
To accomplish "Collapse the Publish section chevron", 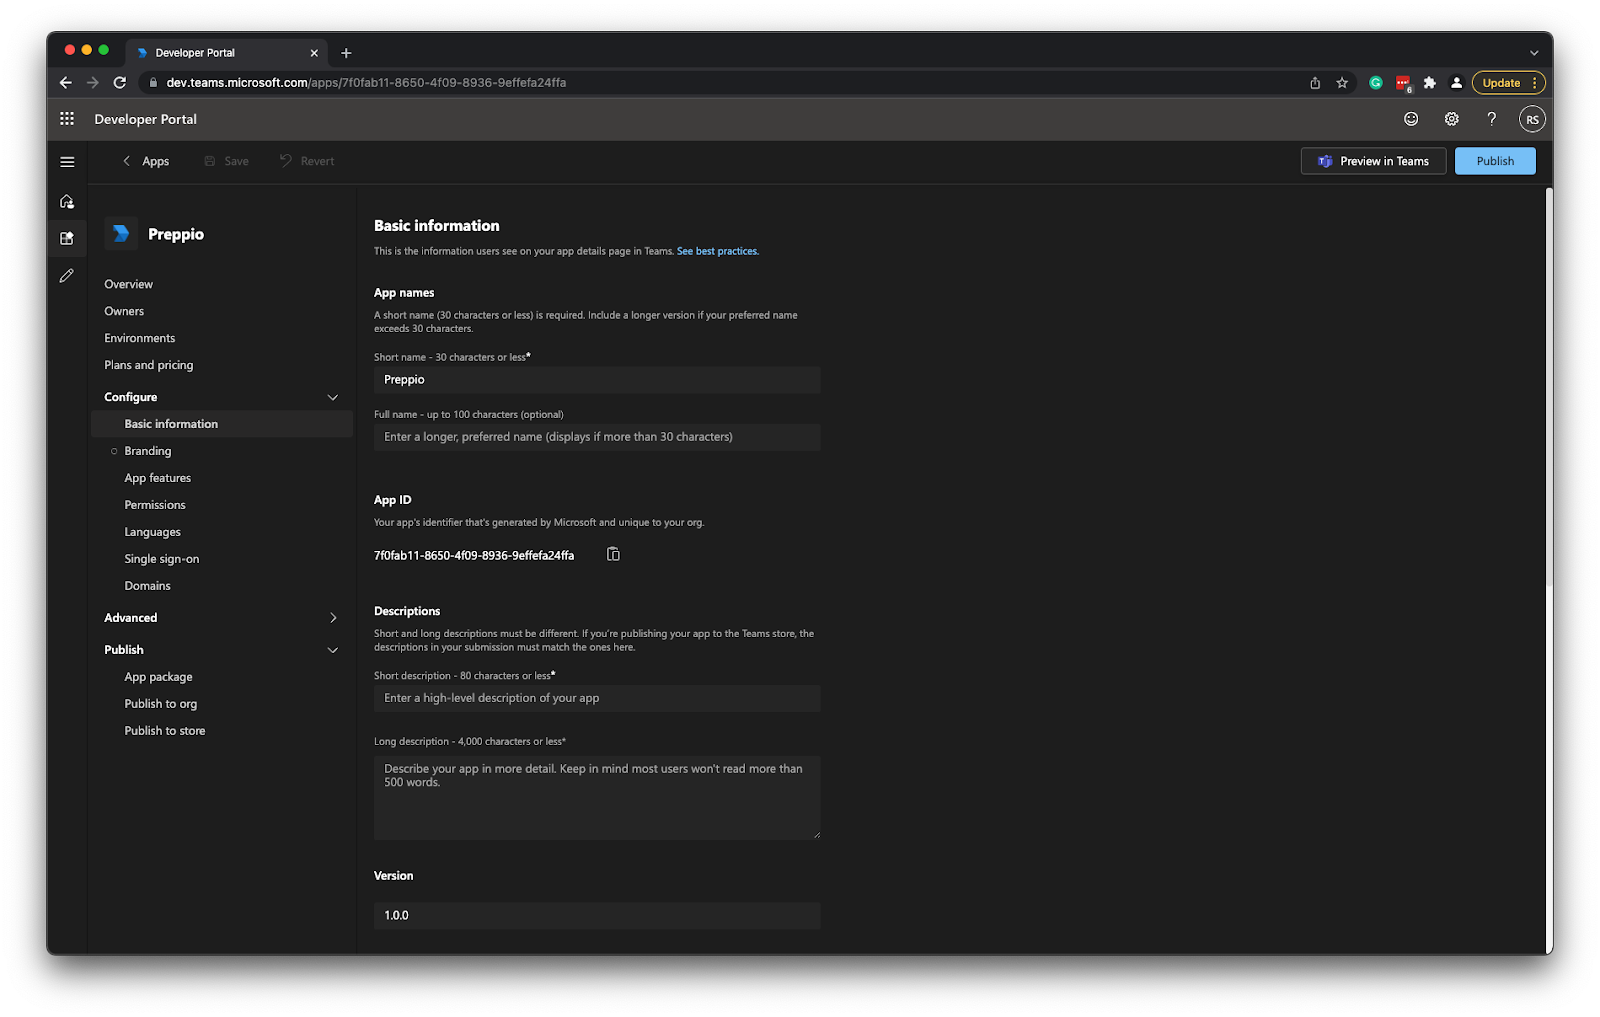I will click(333, 650).
